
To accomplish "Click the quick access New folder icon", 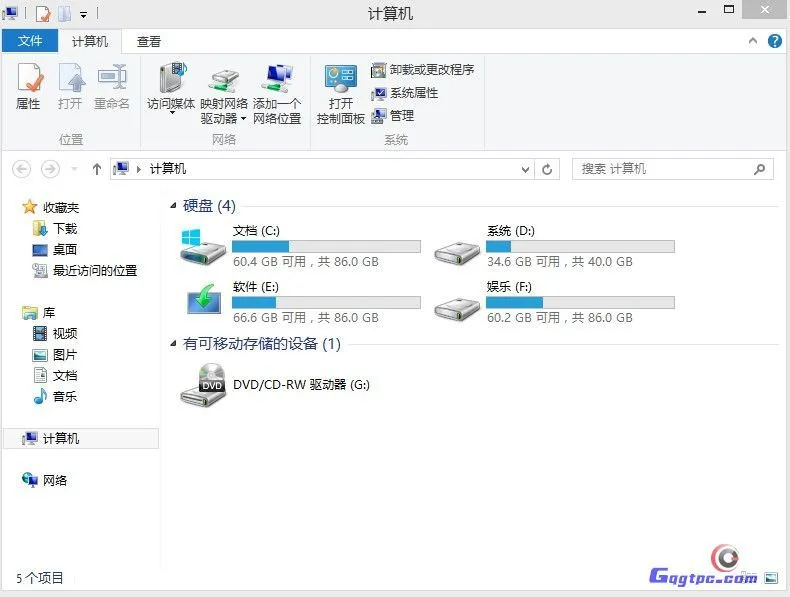I will pos(64,14).
